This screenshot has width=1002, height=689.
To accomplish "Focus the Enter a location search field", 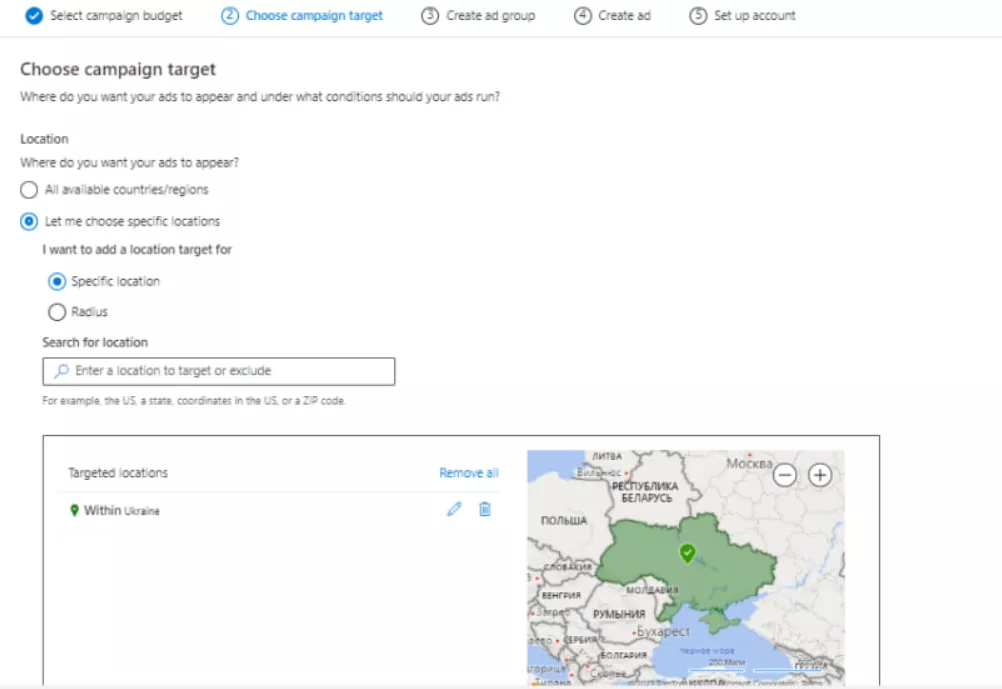I will 219,371.
